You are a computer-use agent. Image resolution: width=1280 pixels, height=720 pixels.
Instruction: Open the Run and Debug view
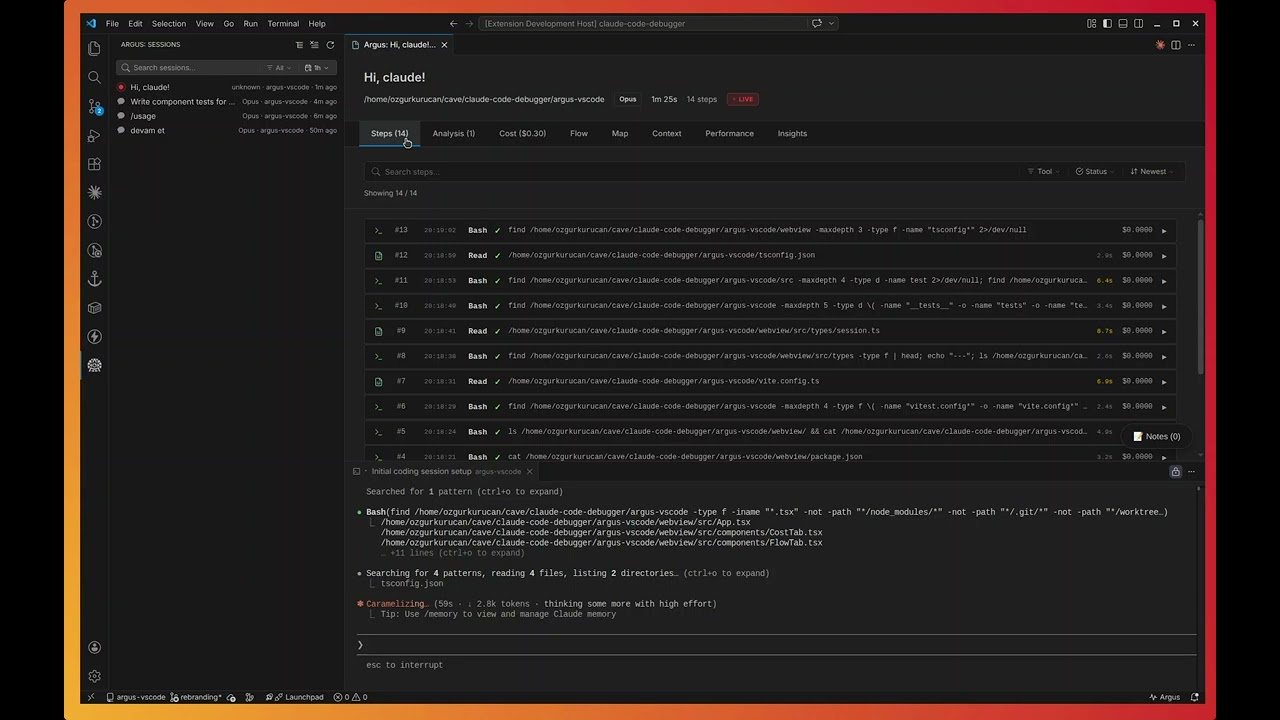[x=94, y=135]
